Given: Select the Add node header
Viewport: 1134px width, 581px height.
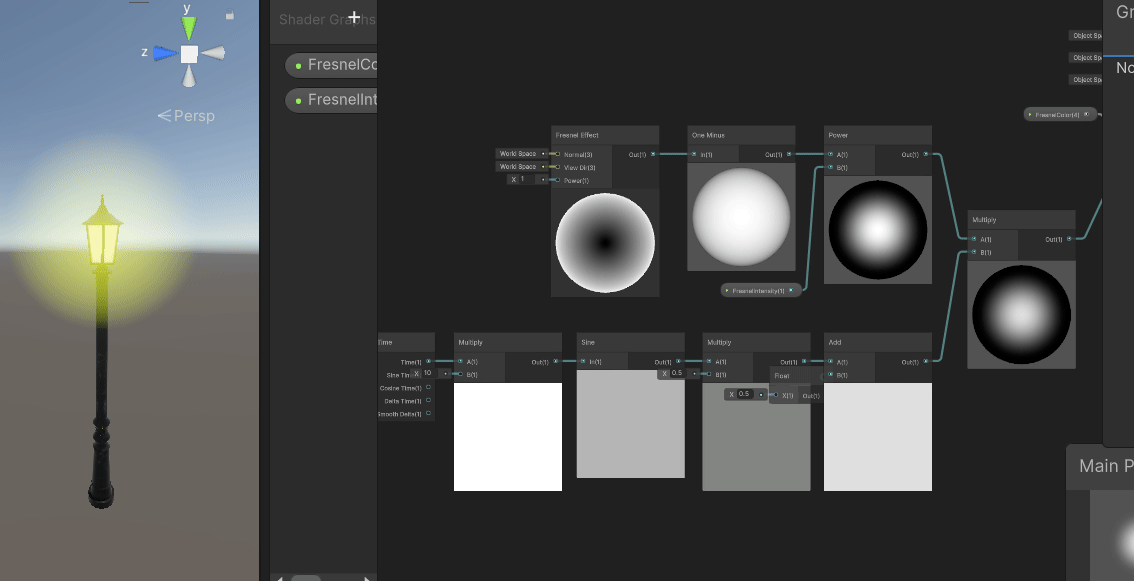Looking at the screenshot, I should tap(878, 342).
